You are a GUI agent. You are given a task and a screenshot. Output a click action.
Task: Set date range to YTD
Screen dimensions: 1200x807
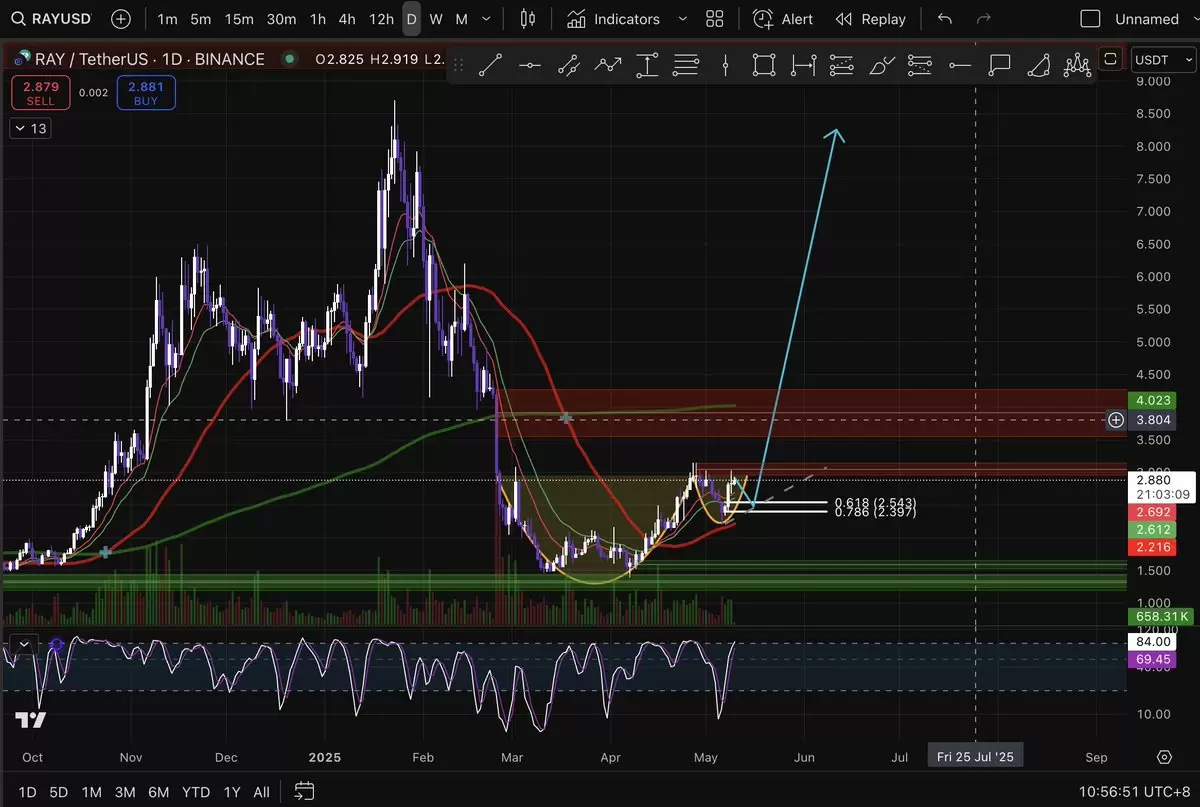pos(196,792)
